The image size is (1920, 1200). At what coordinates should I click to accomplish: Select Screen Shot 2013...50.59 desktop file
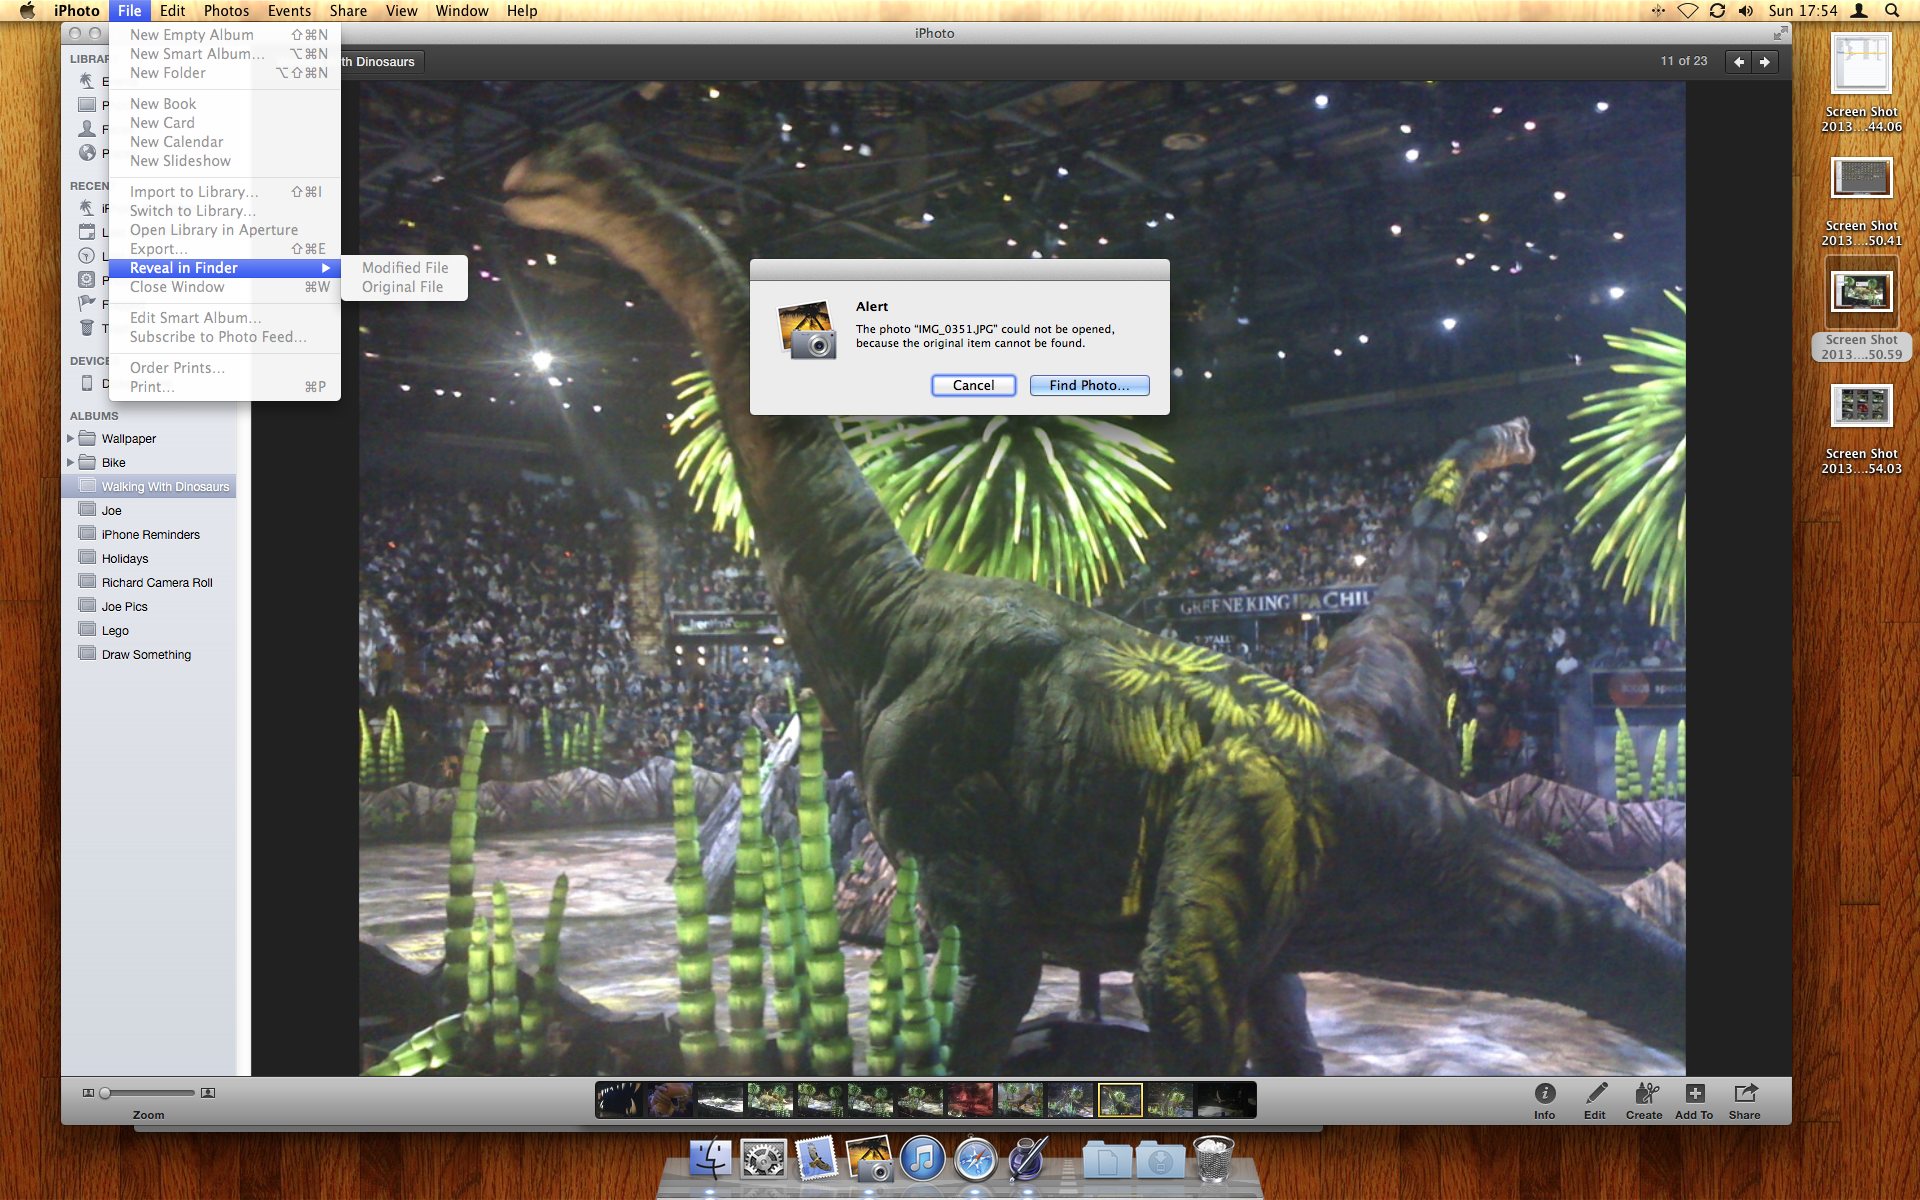[1861, 306]
